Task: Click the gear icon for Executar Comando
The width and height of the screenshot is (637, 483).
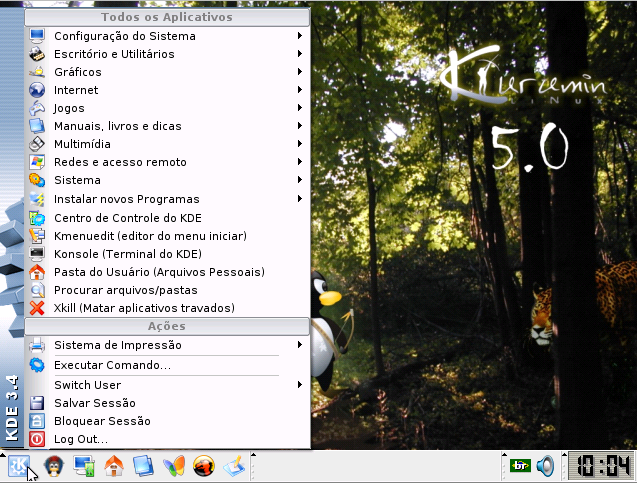Action: (37, 365)
